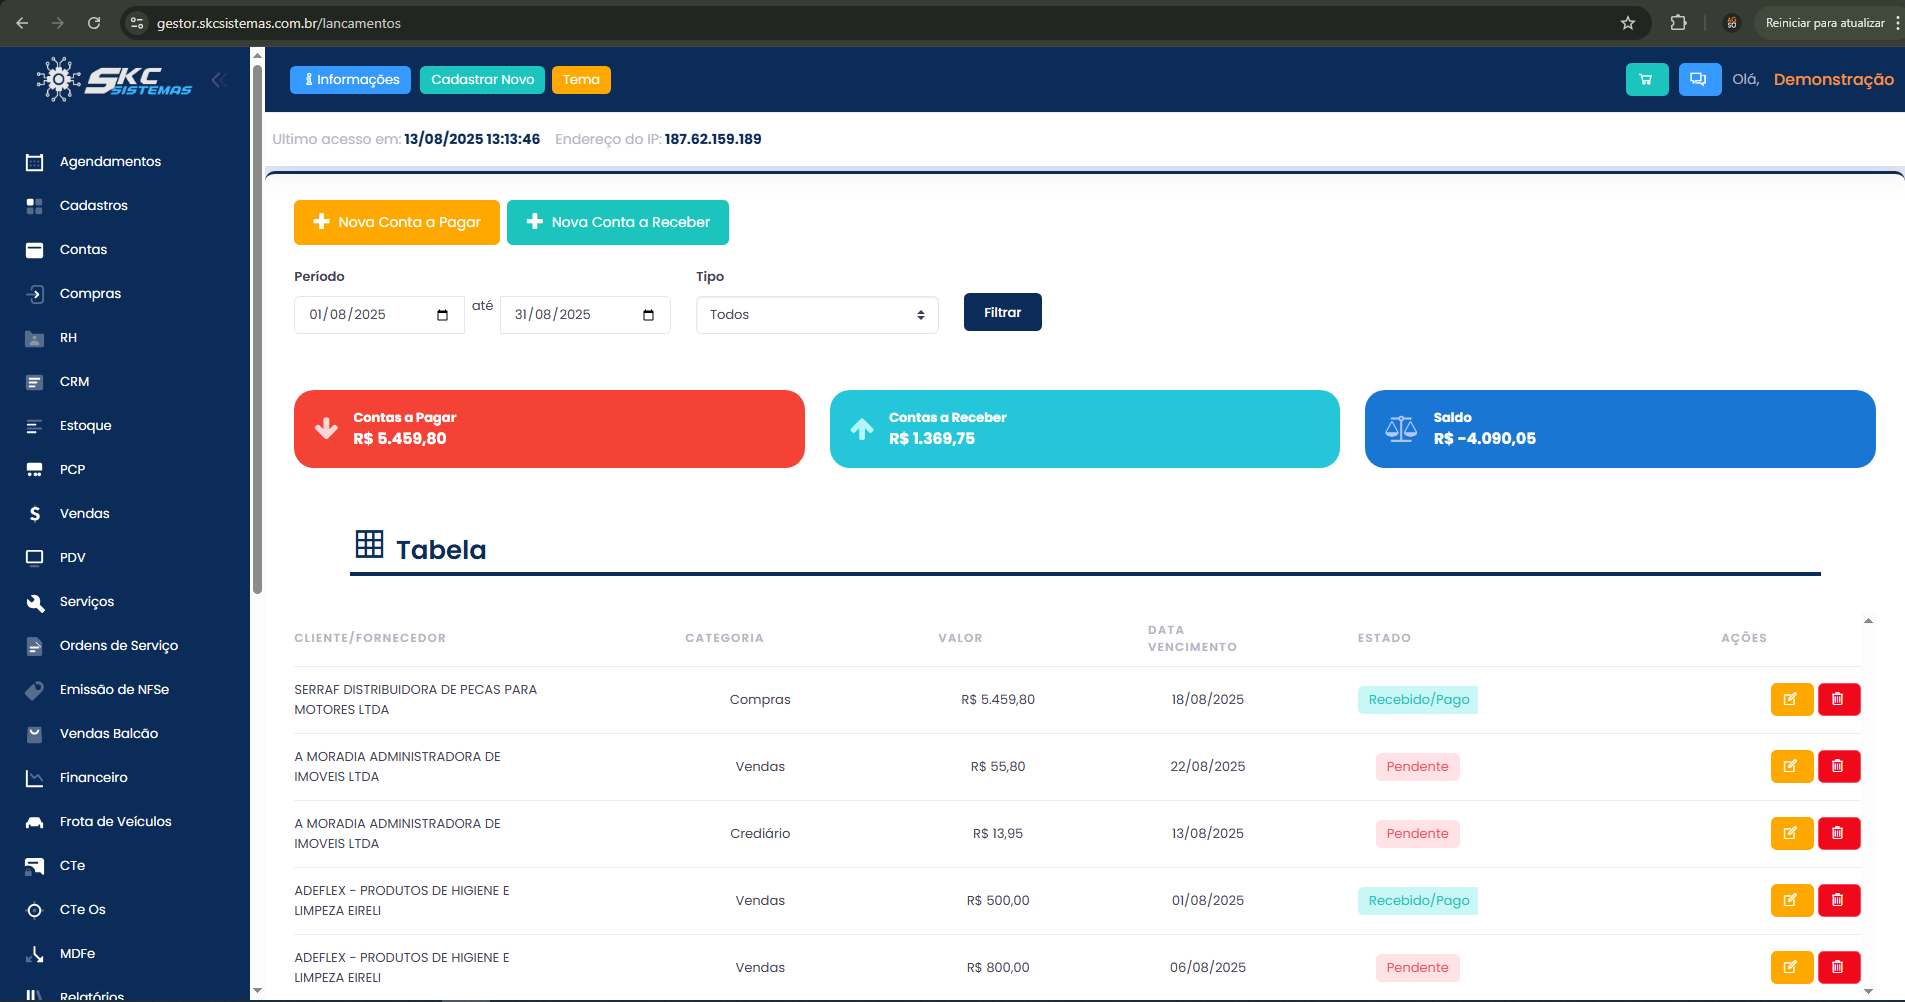1905x1002 pixels.
Task: Go to Ordens de Serviço menu item
Action: tap(118, 646)
